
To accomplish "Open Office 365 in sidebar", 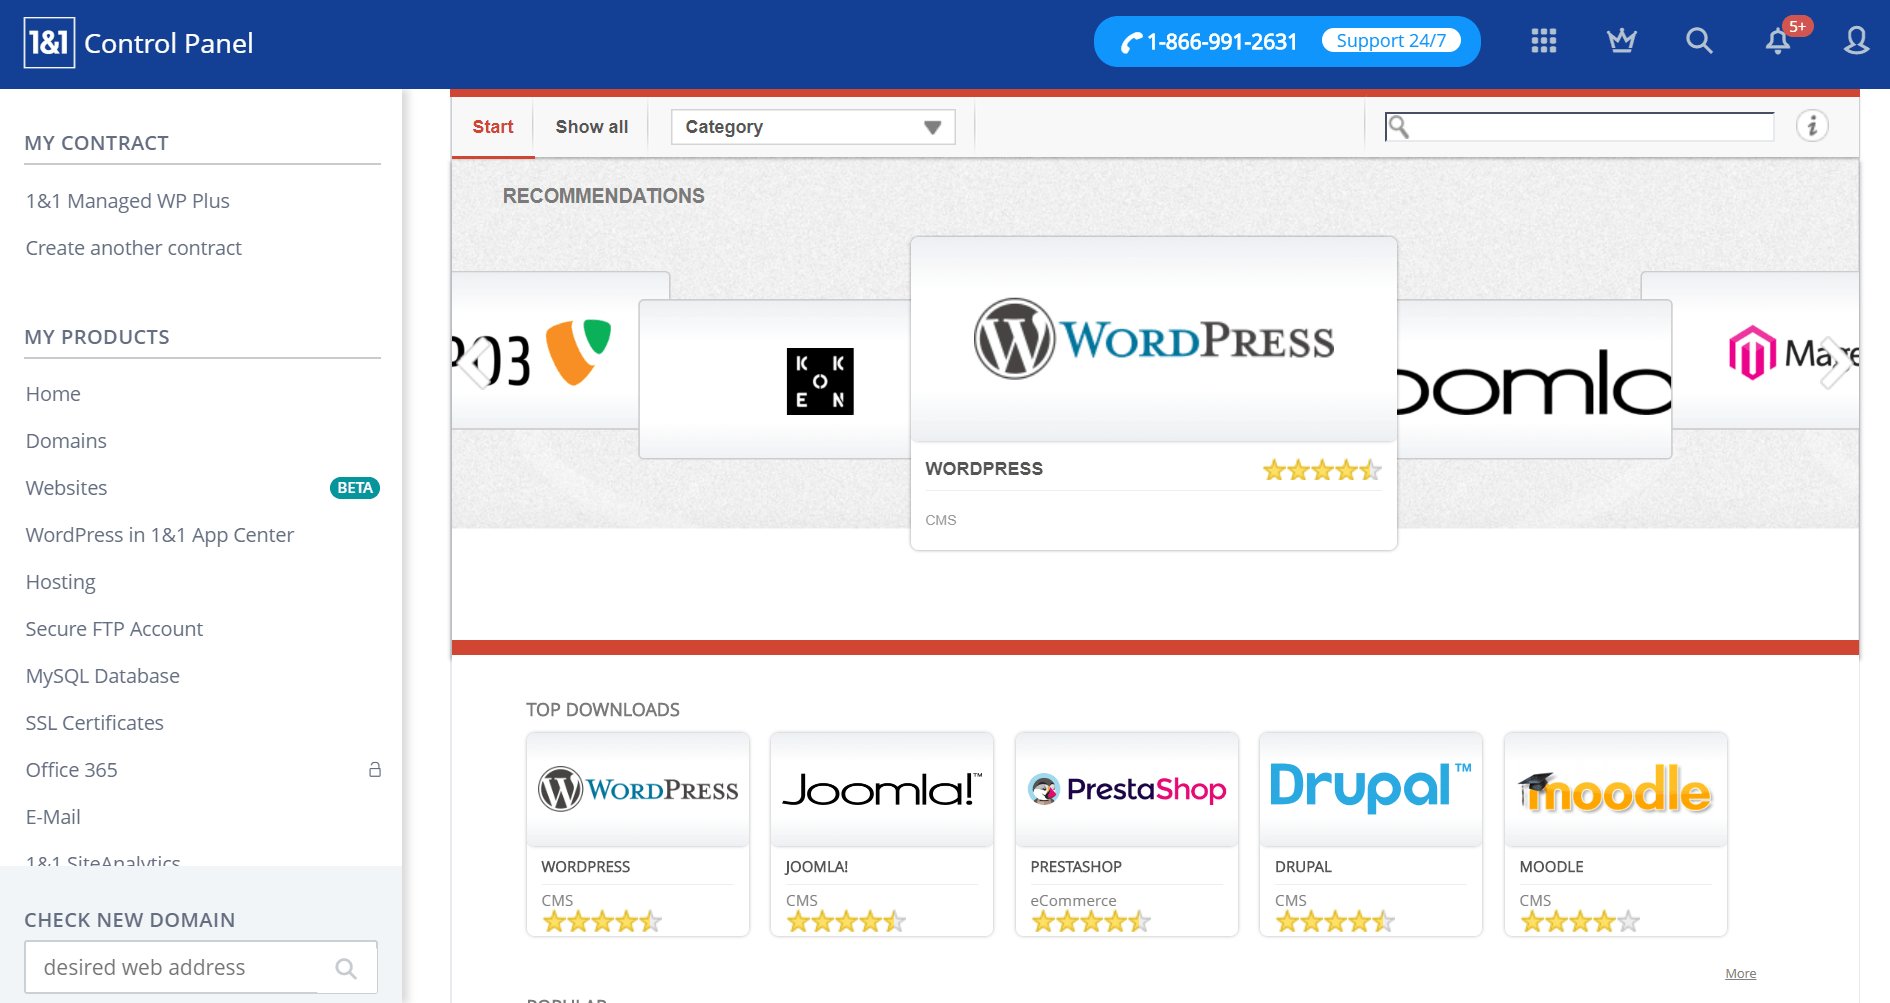I will [72, 770].
